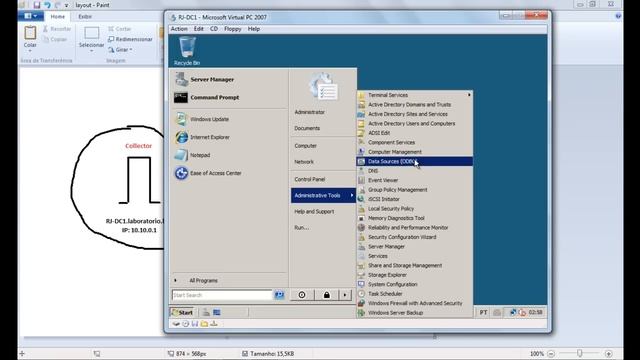The height and width of the screenshot is (360, 640).
Task: Open ADSI Edit tool
Action: click(415, 133)
